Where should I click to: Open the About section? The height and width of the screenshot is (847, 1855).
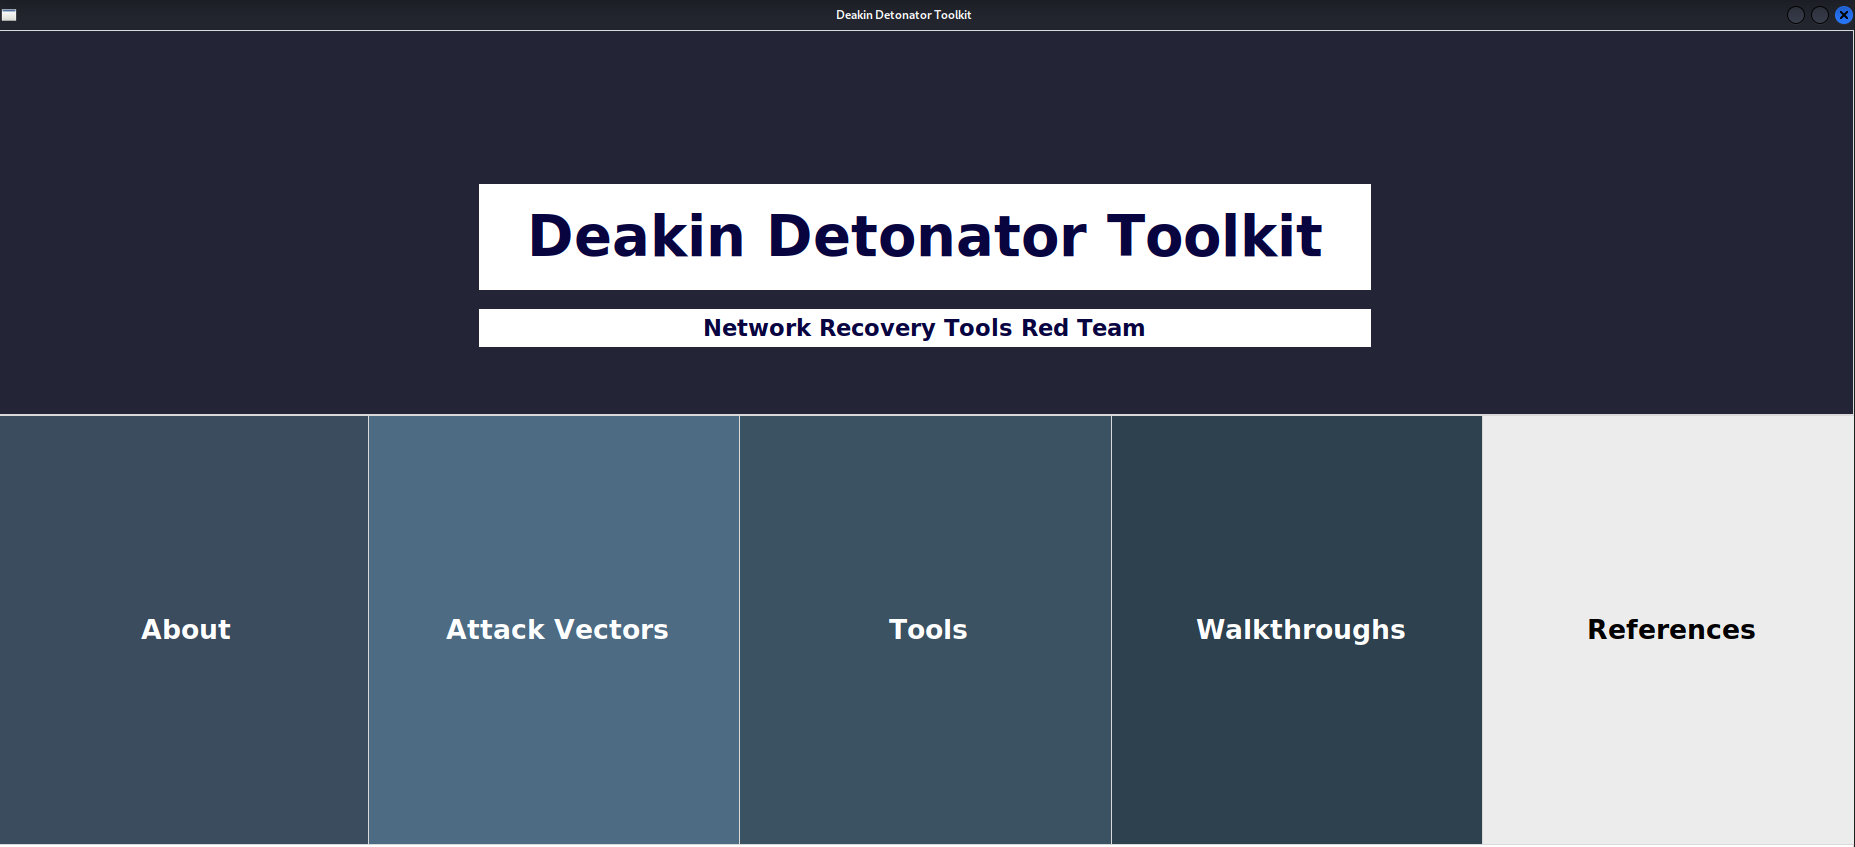(184, 630)
